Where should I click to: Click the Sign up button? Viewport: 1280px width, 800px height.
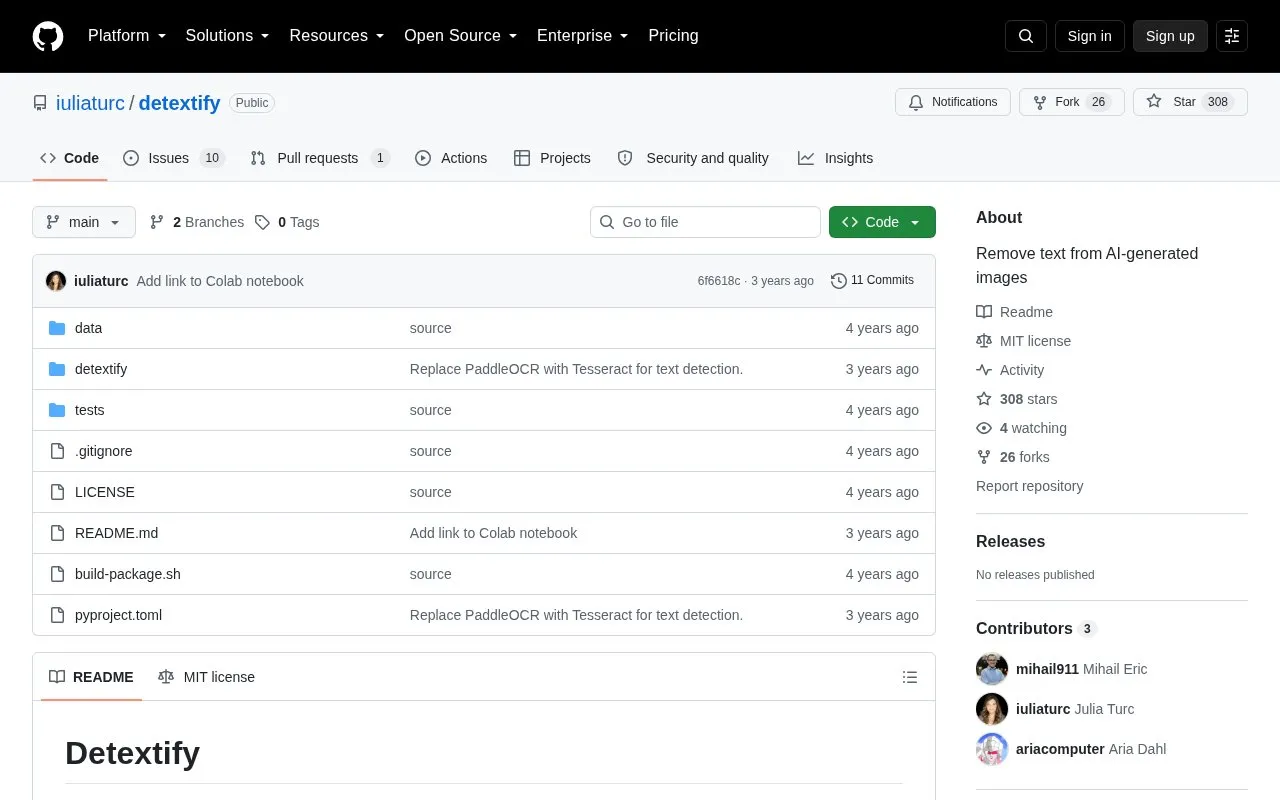pos(1170,36)
